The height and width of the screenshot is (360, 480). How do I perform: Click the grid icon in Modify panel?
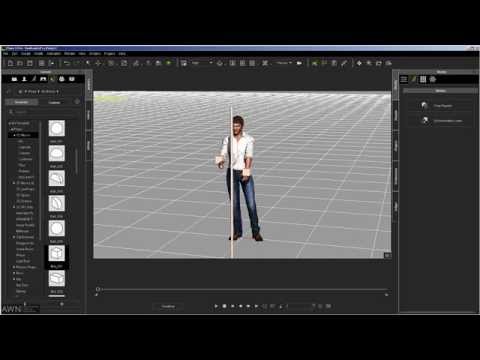423,79
